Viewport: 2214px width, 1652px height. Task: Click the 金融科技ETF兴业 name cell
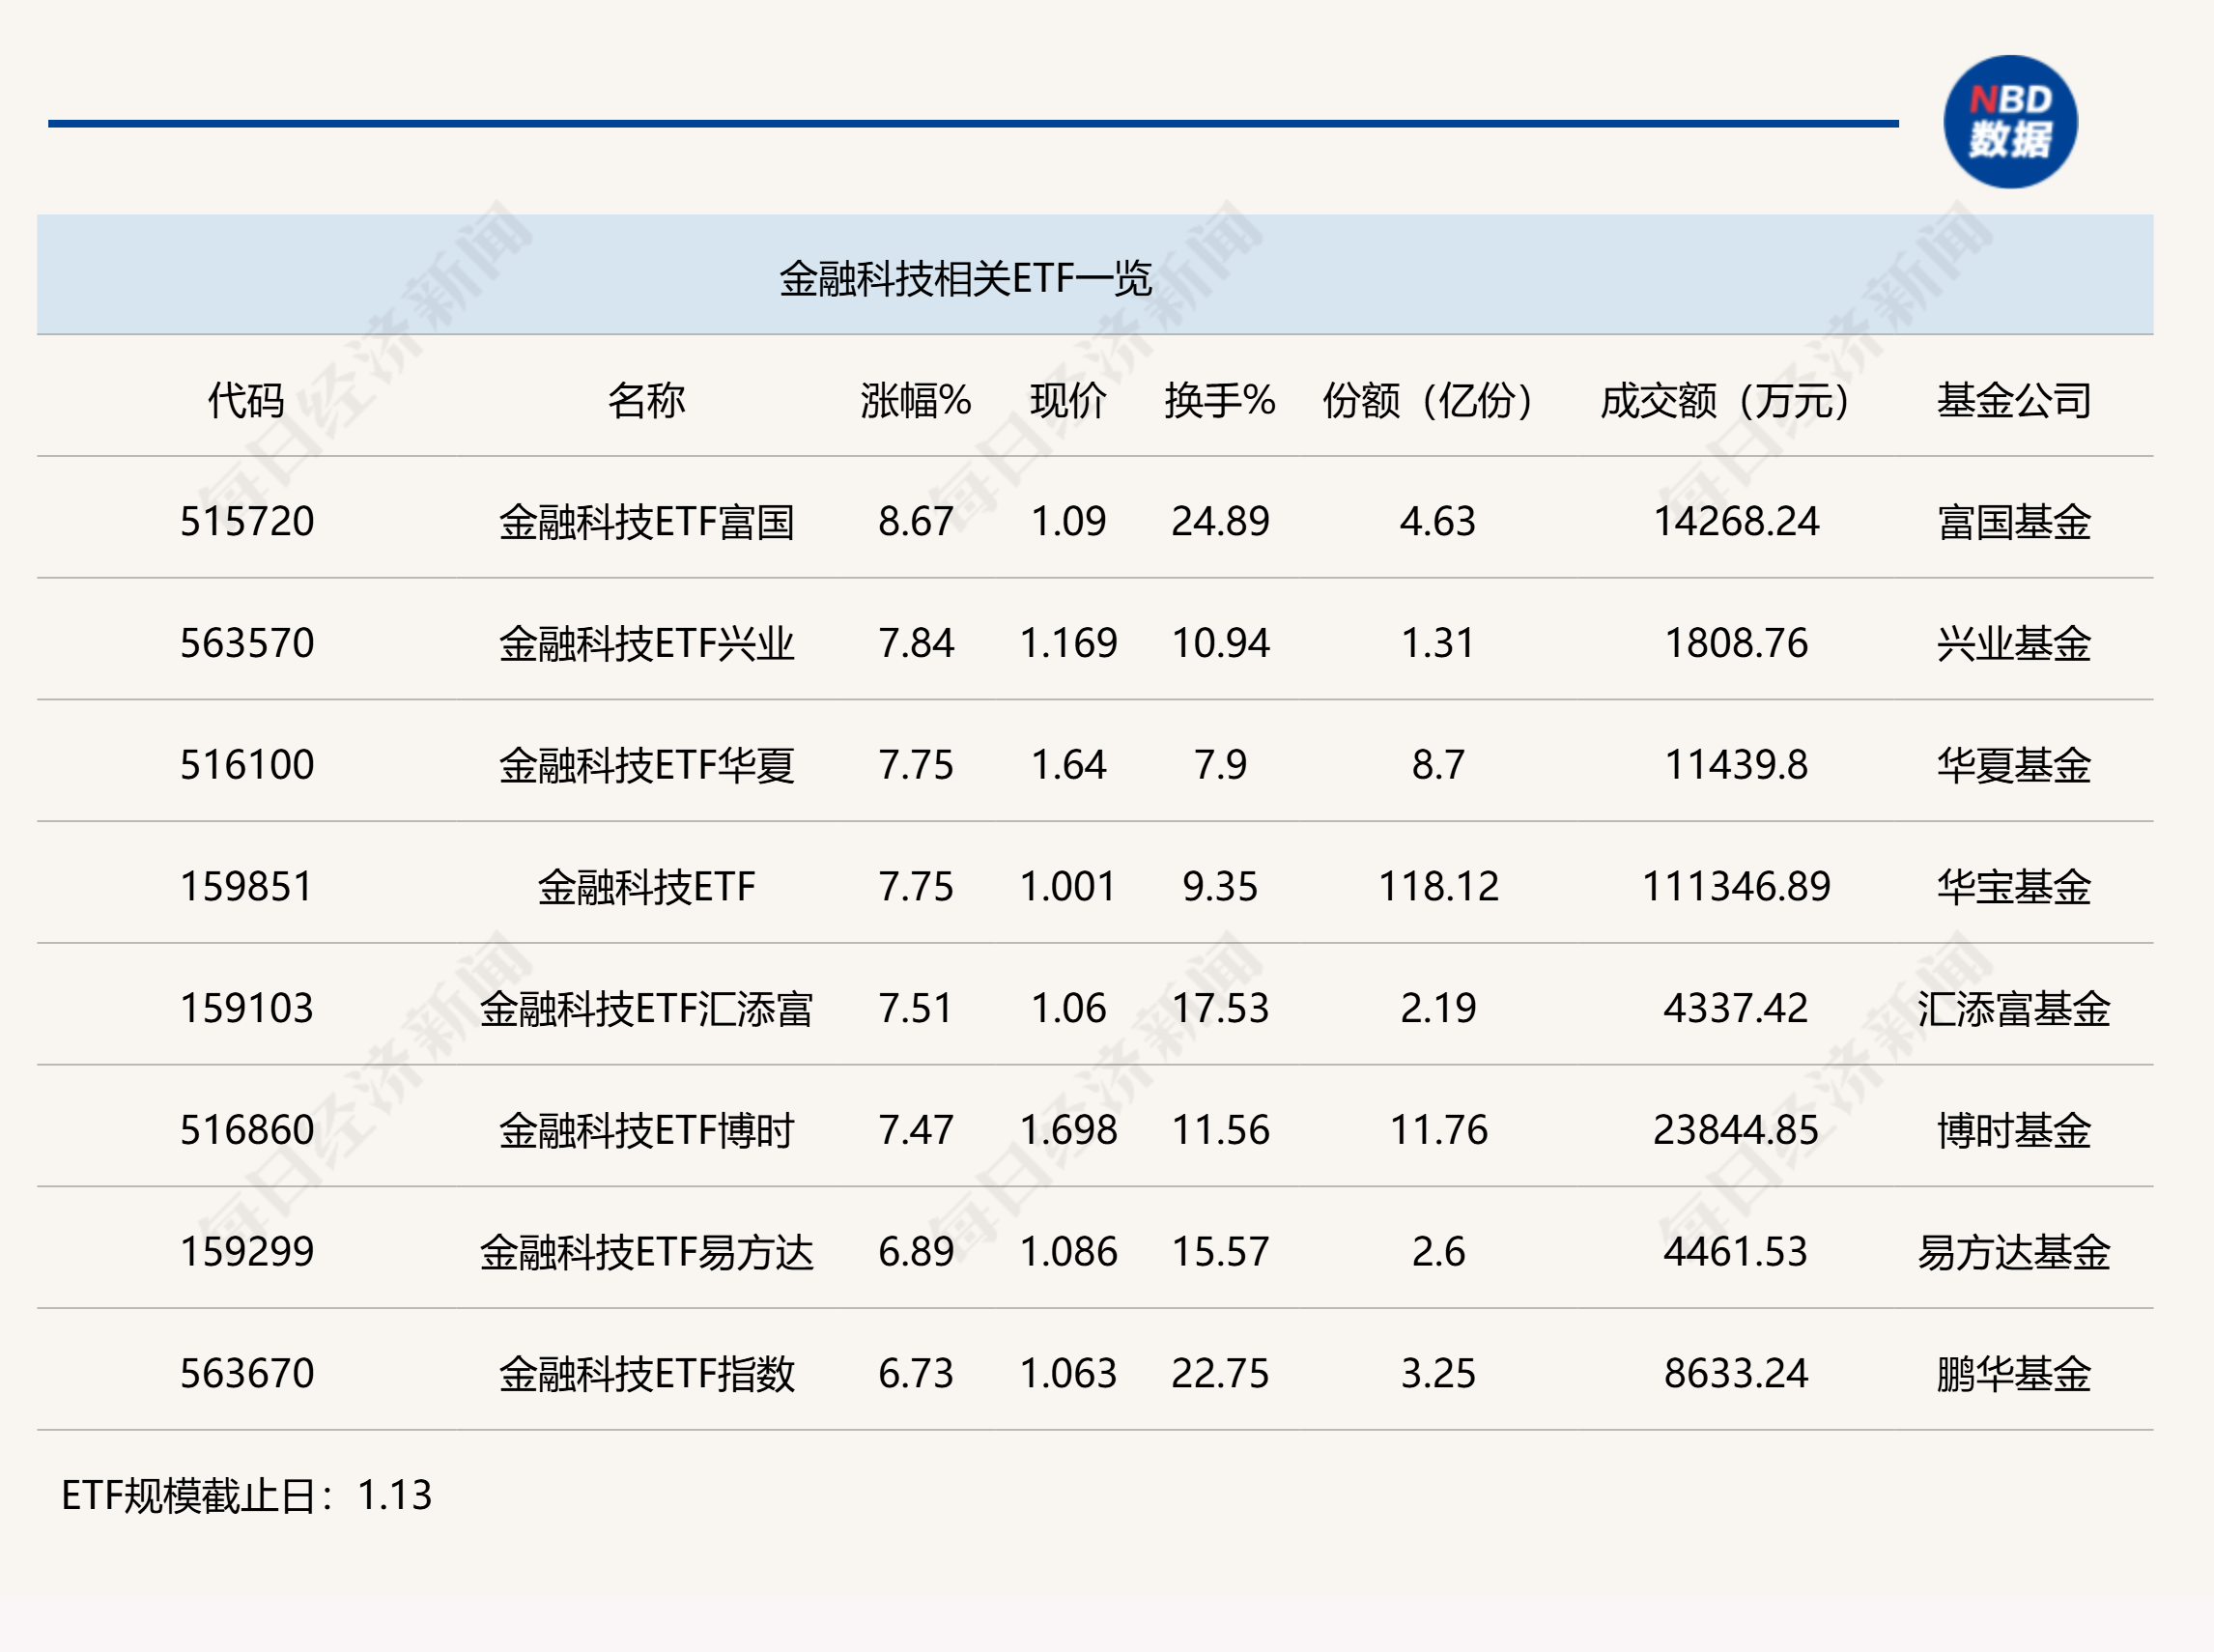(649, 643)
